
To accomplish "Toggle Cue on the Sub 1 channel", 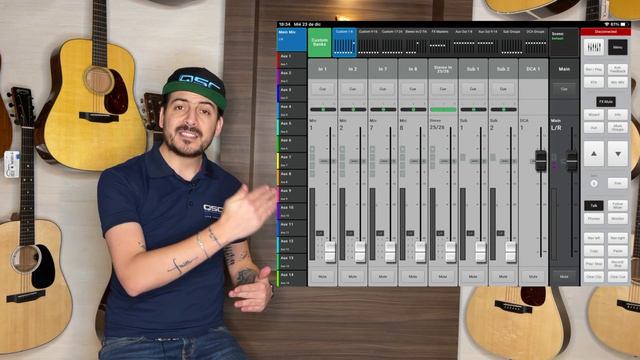I will click(473, 89).
